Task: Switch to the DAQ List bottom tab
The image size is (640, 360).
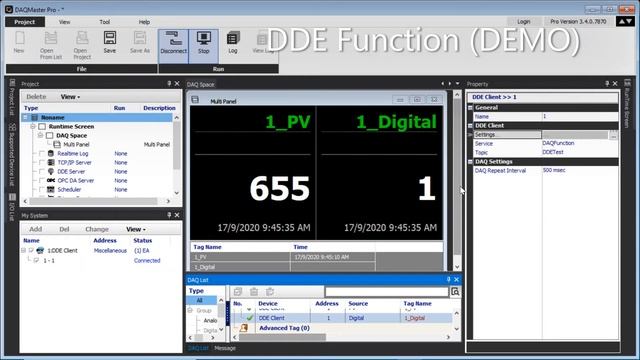Action: coord(198,348)
